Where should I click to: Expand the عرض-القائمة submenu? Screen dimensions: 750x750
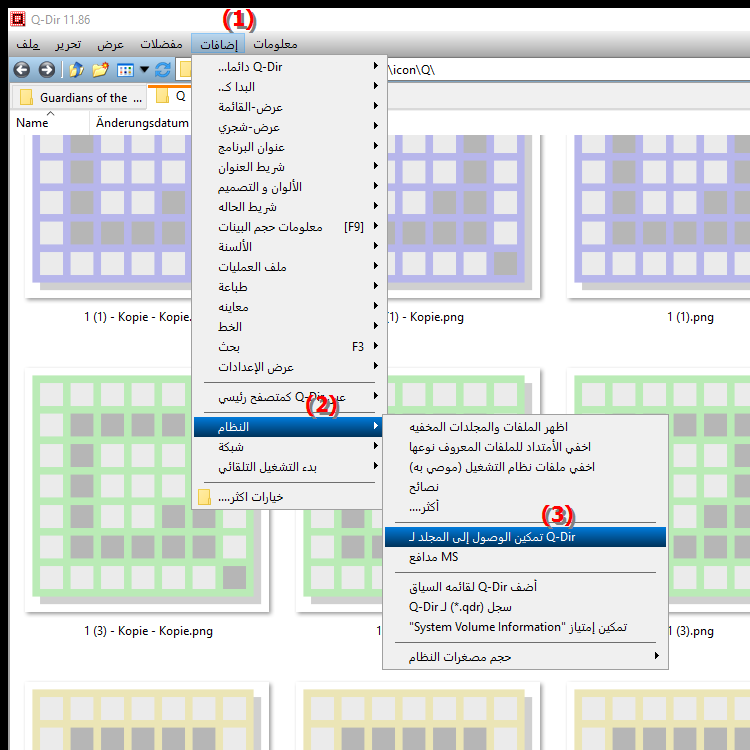289,107
